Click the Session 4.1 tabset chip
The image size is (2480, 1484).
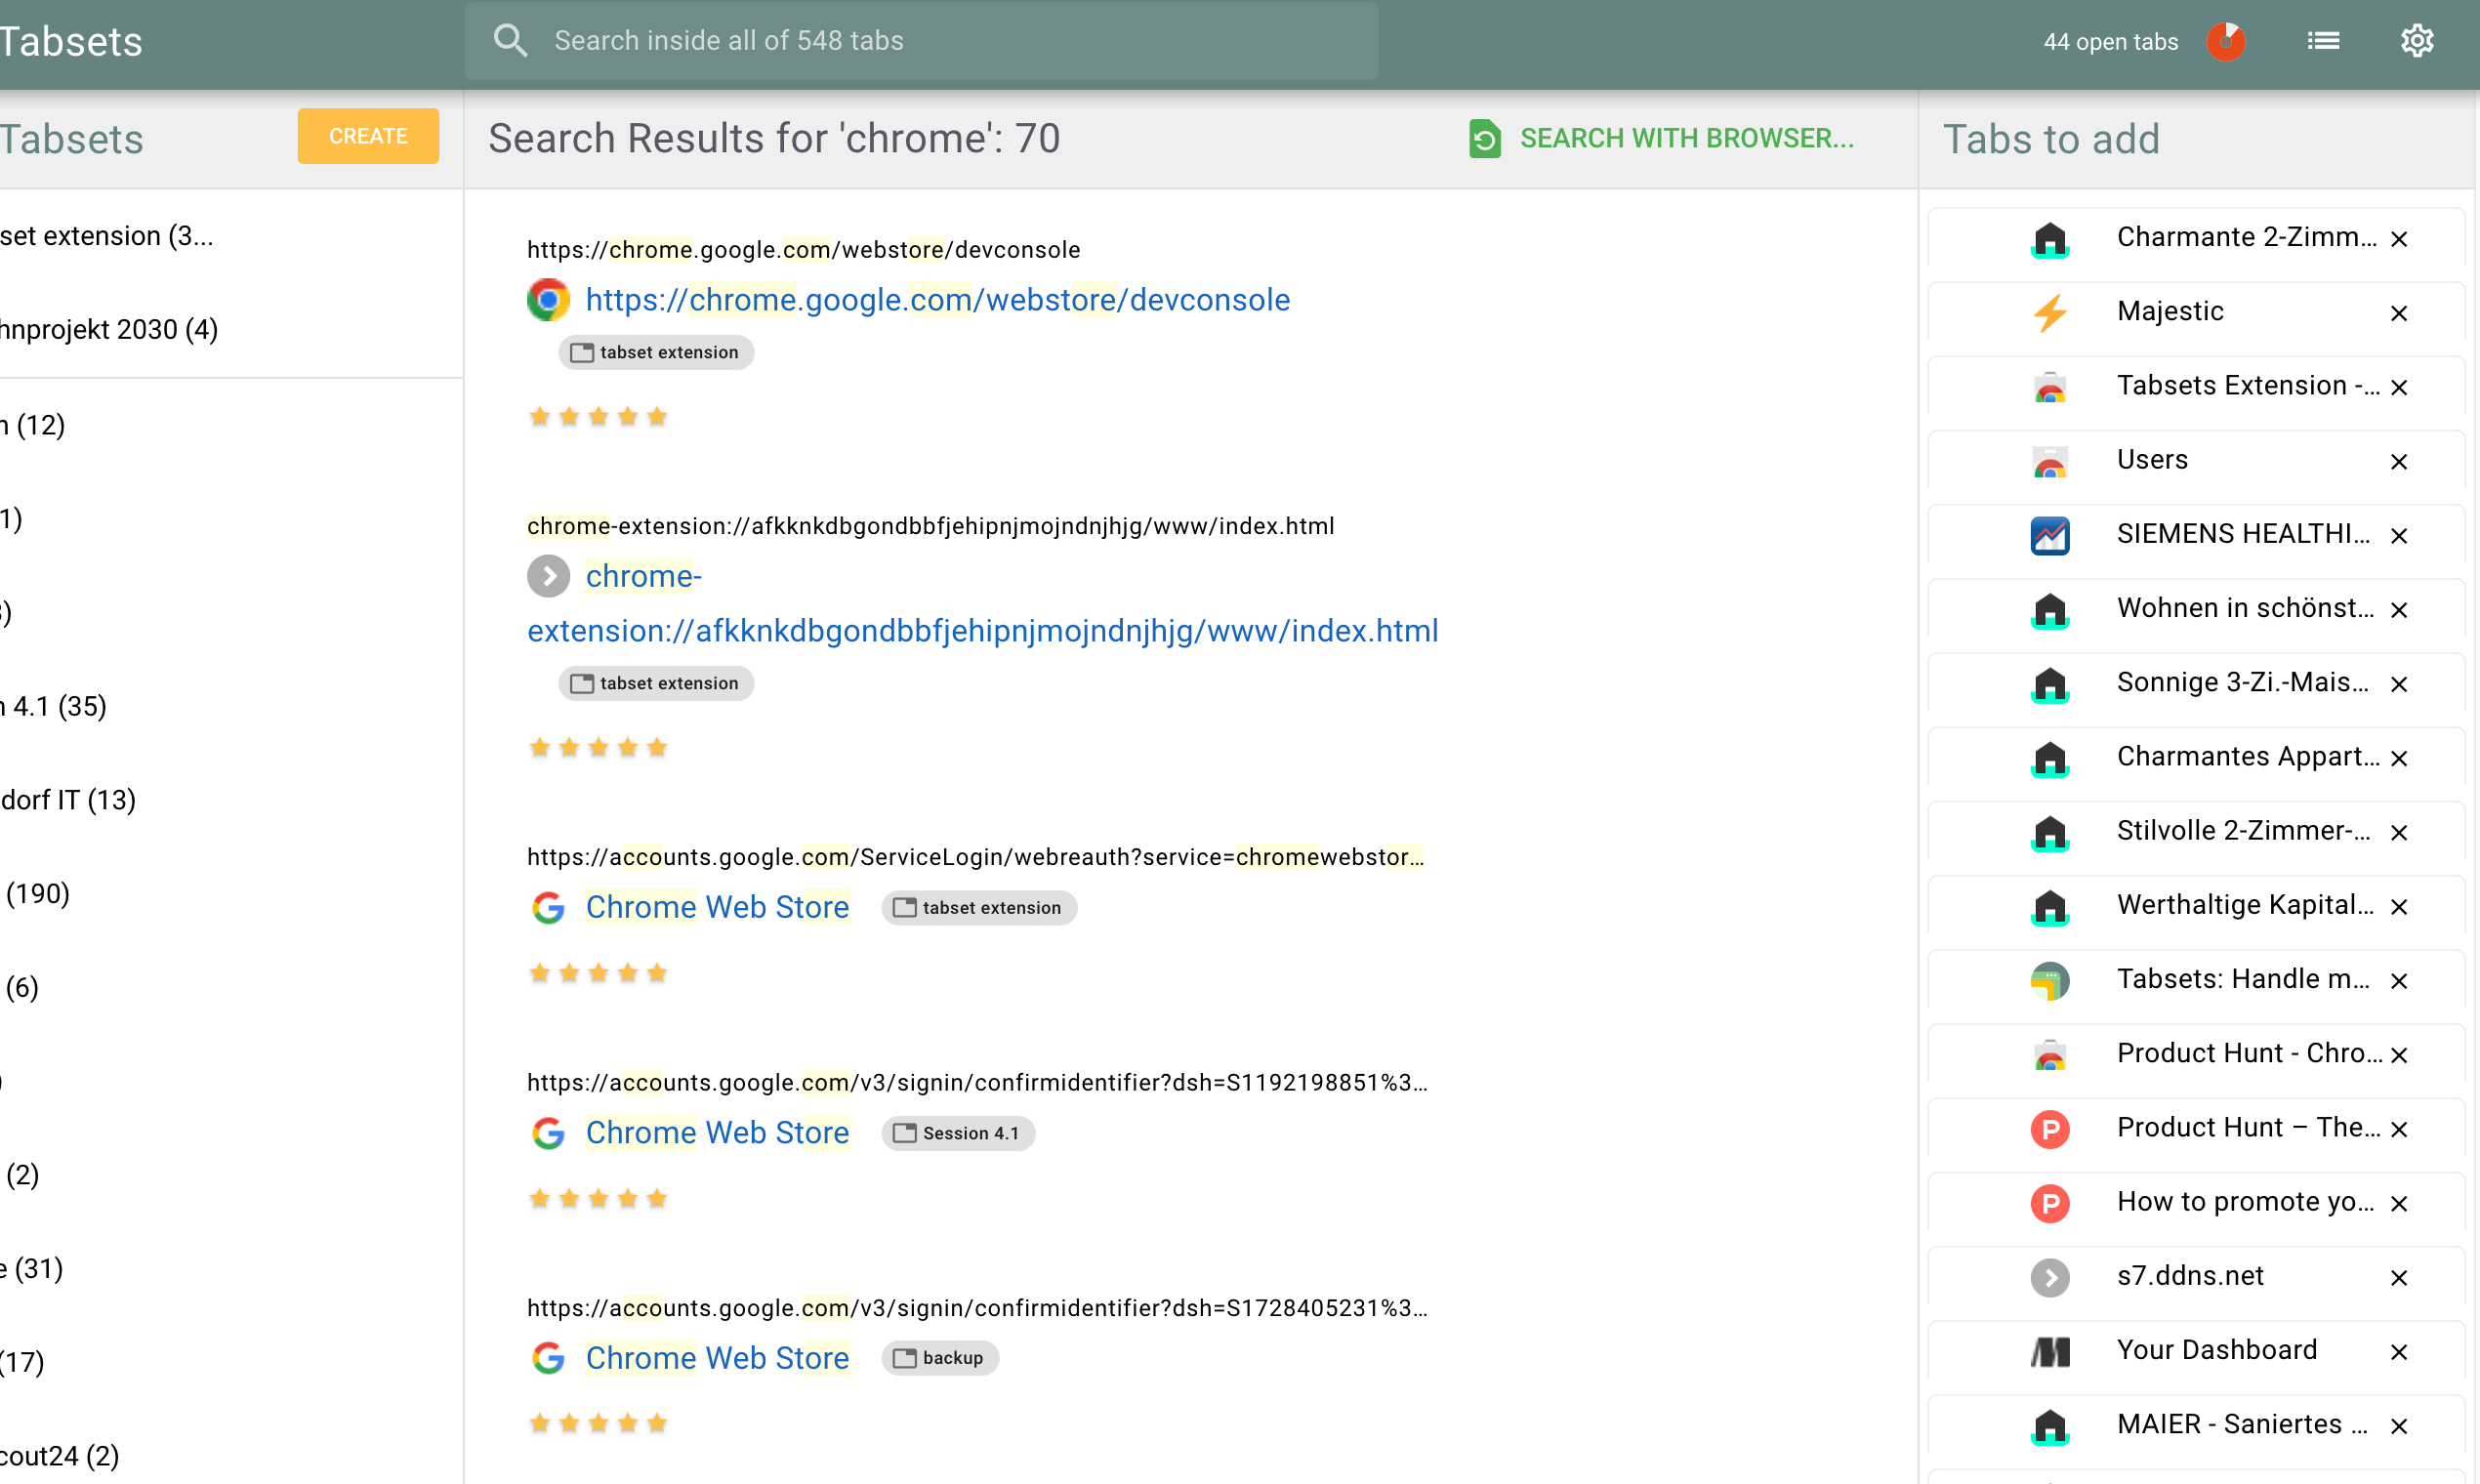tap(958, 1133)
